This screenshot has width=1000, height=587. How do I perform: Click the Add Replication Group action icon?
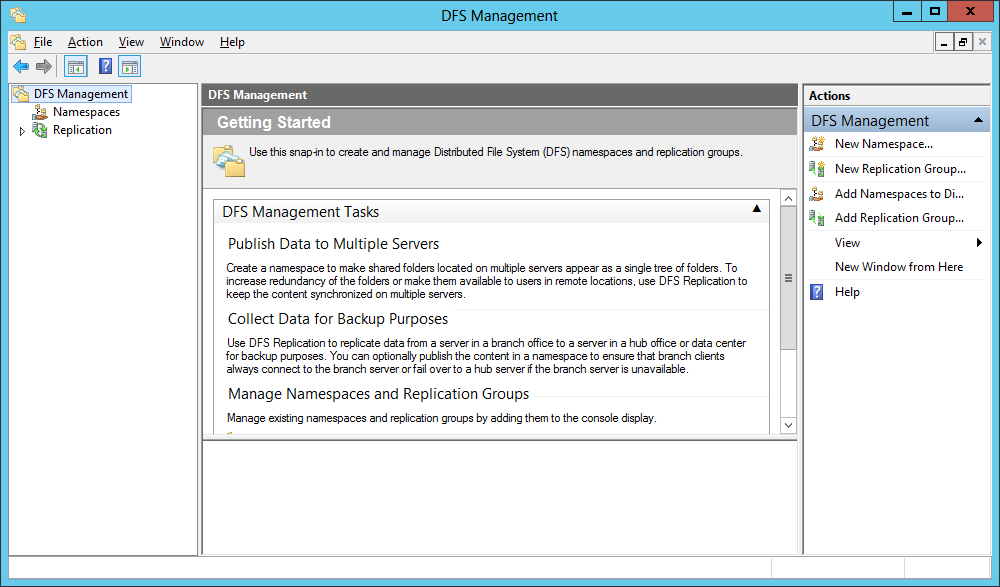tap(817, 218)
